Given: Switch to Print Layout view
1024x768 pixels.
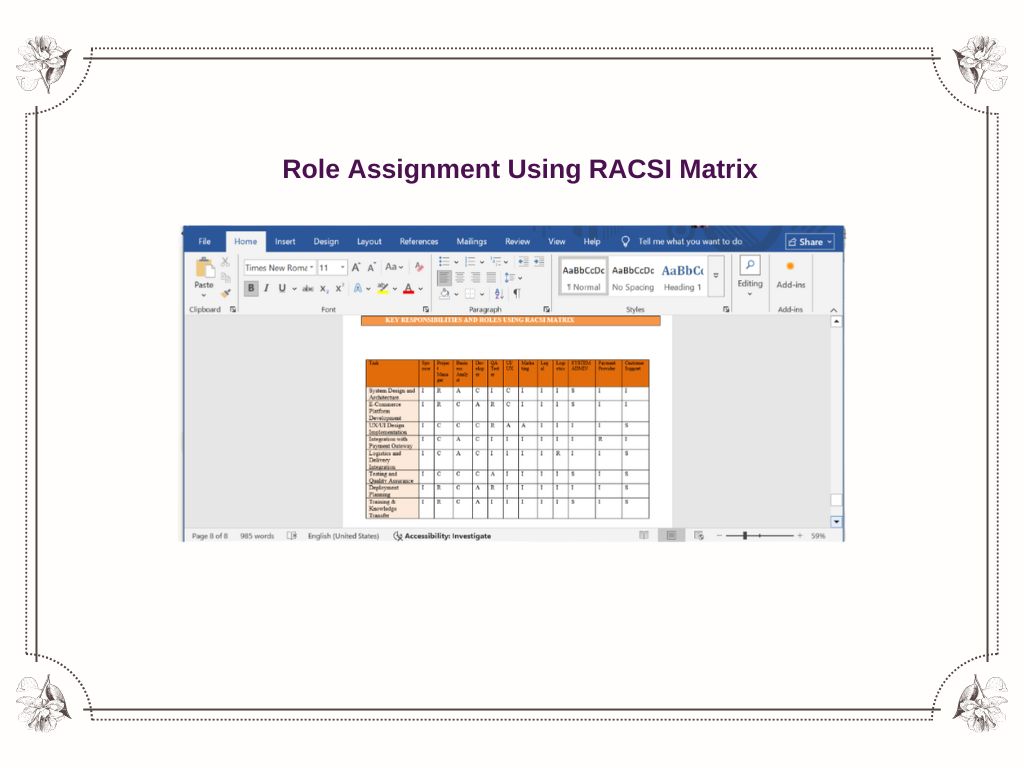Looking at the screenshot, I should coord(671,536).
